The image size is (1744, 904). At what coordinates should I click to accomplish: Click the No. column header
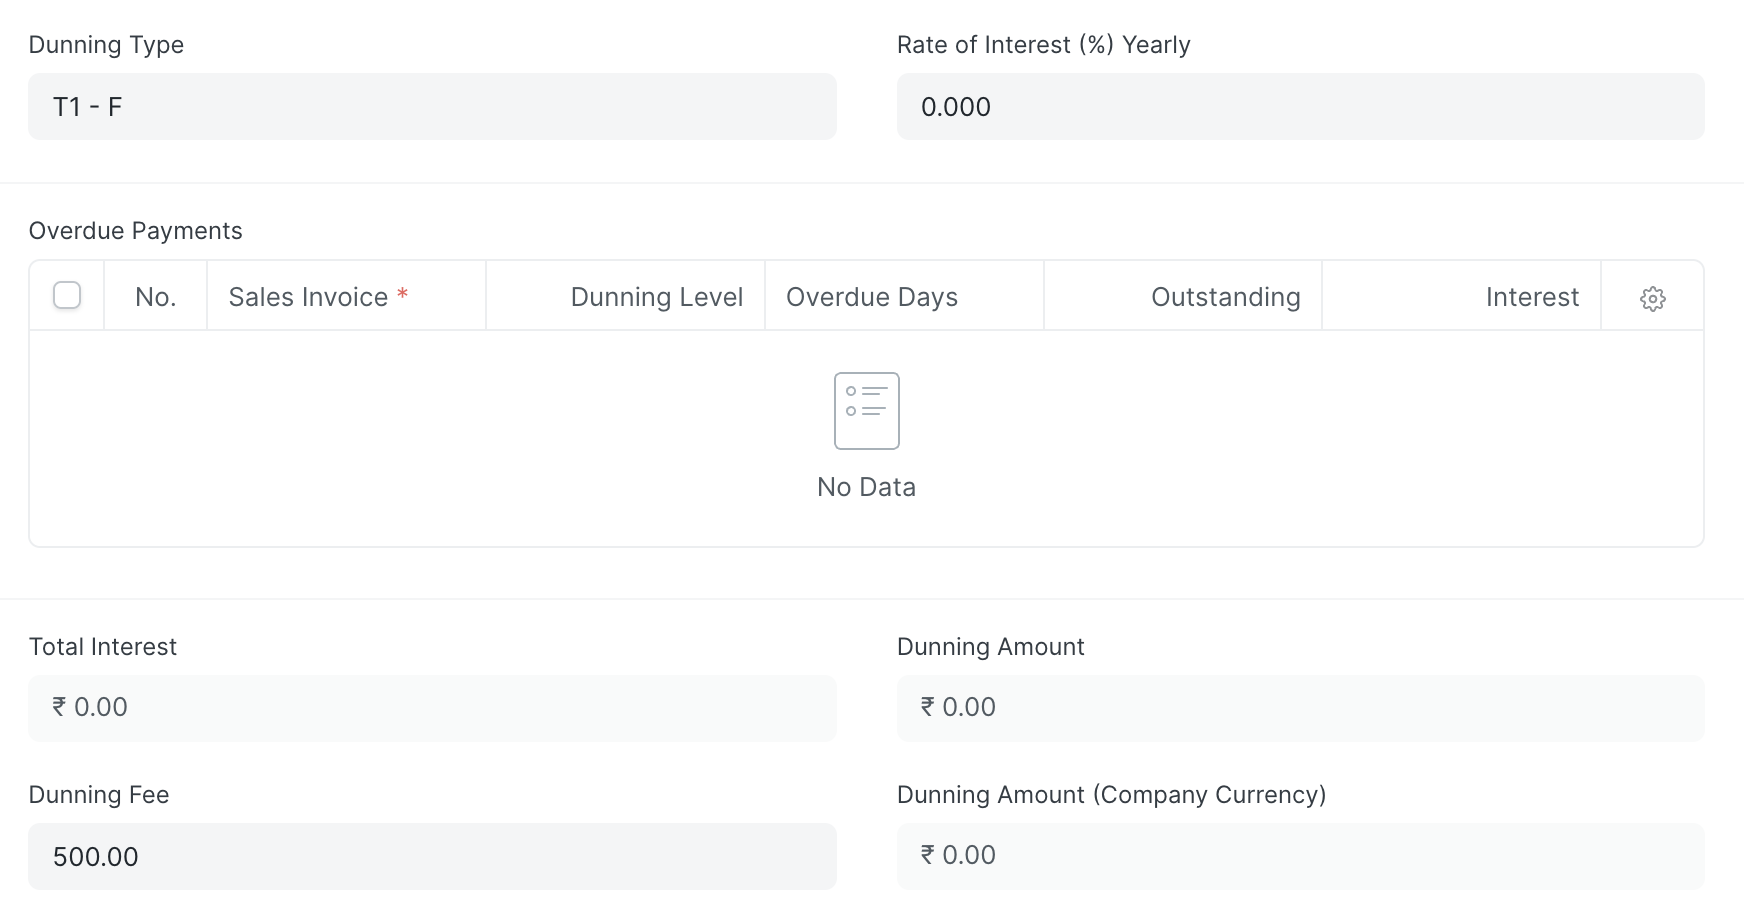[x=155, y=296]
